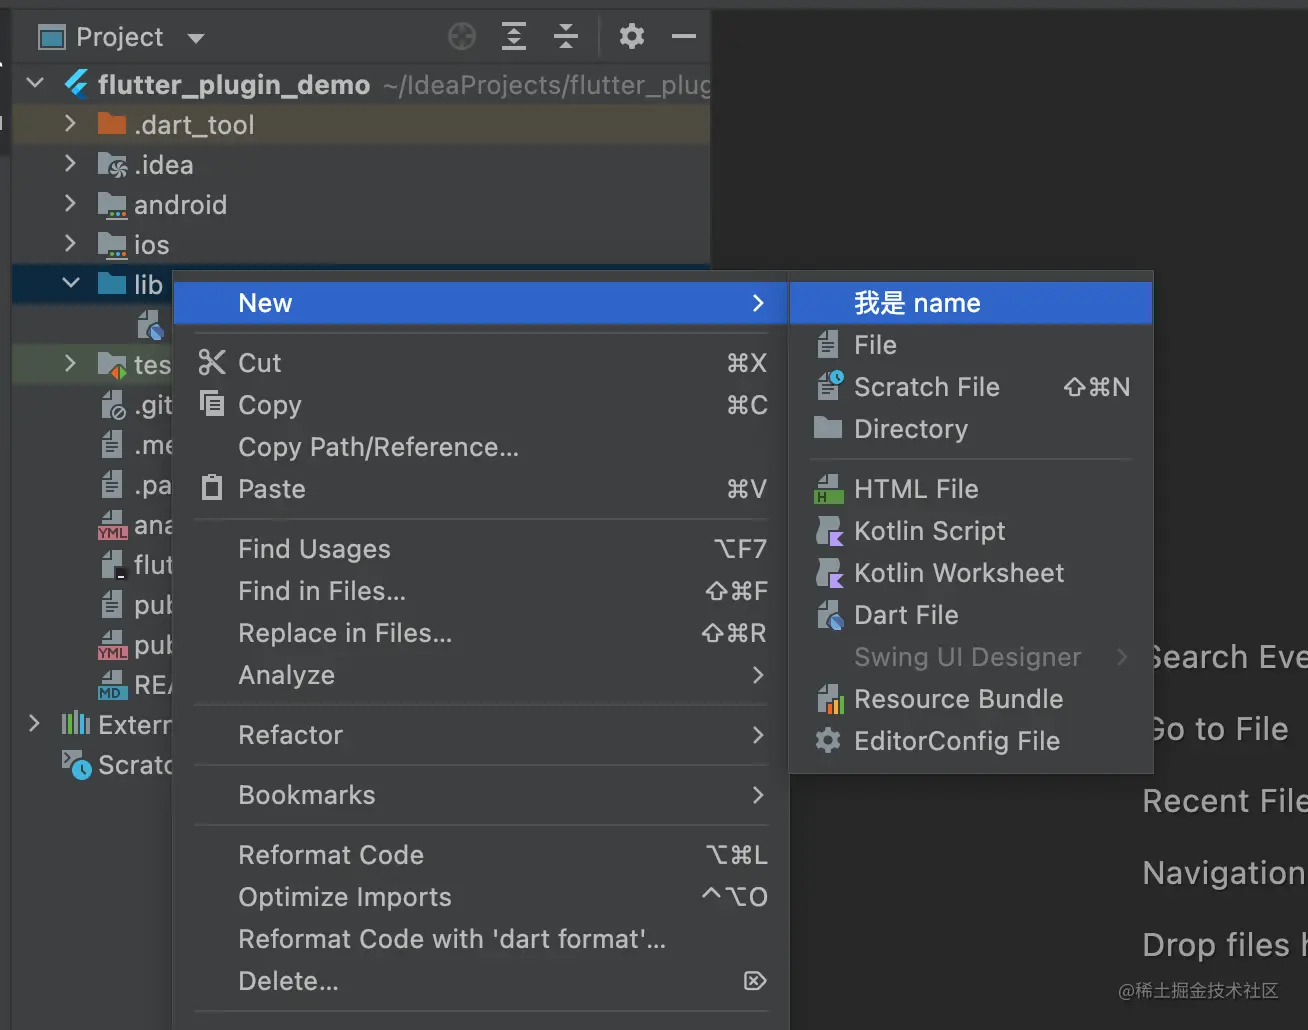Click the Expand All icon in the Project toolbar

(514, 36)
